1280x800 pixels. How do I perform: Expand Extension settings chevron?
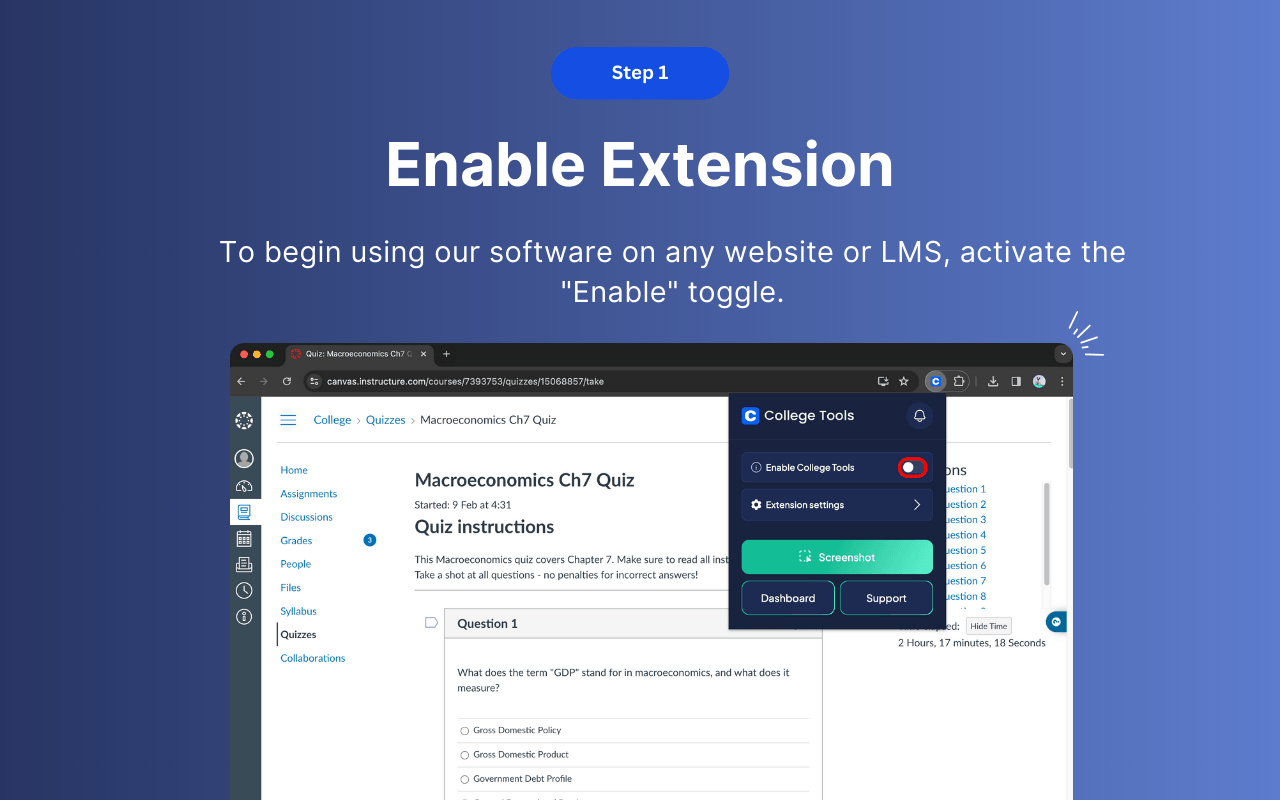tap(916, 505)
